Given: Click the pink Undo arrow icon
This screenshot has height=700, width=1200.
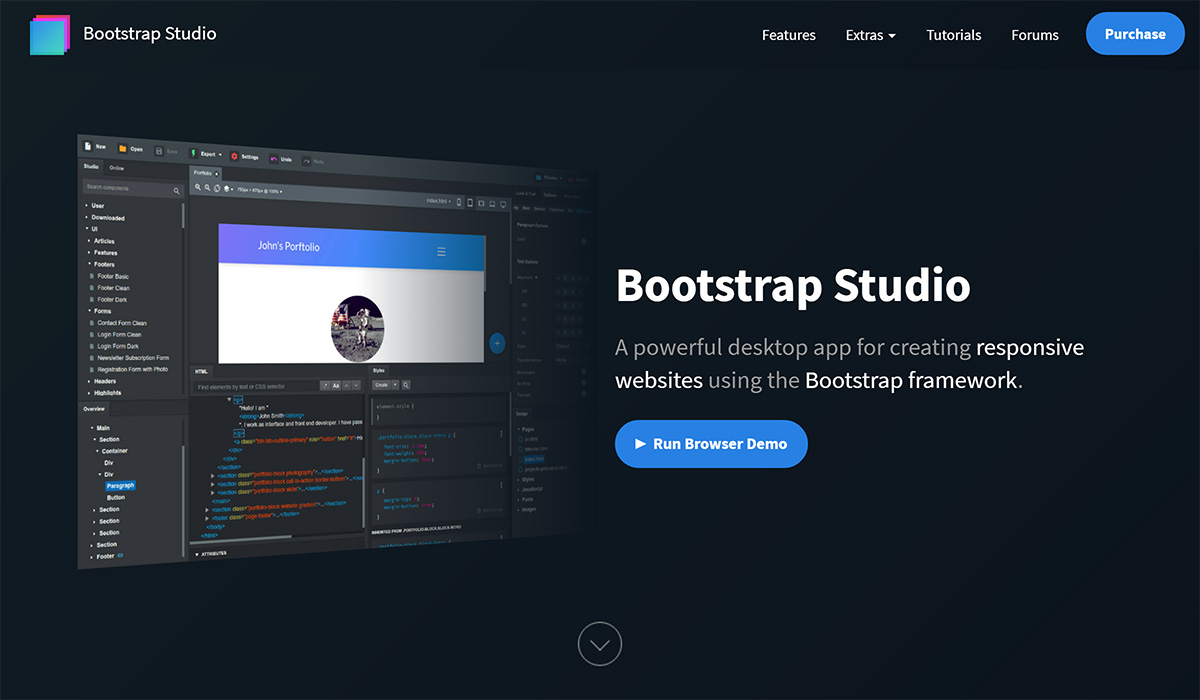Looking at the screenshot, I should coord(273,158).
